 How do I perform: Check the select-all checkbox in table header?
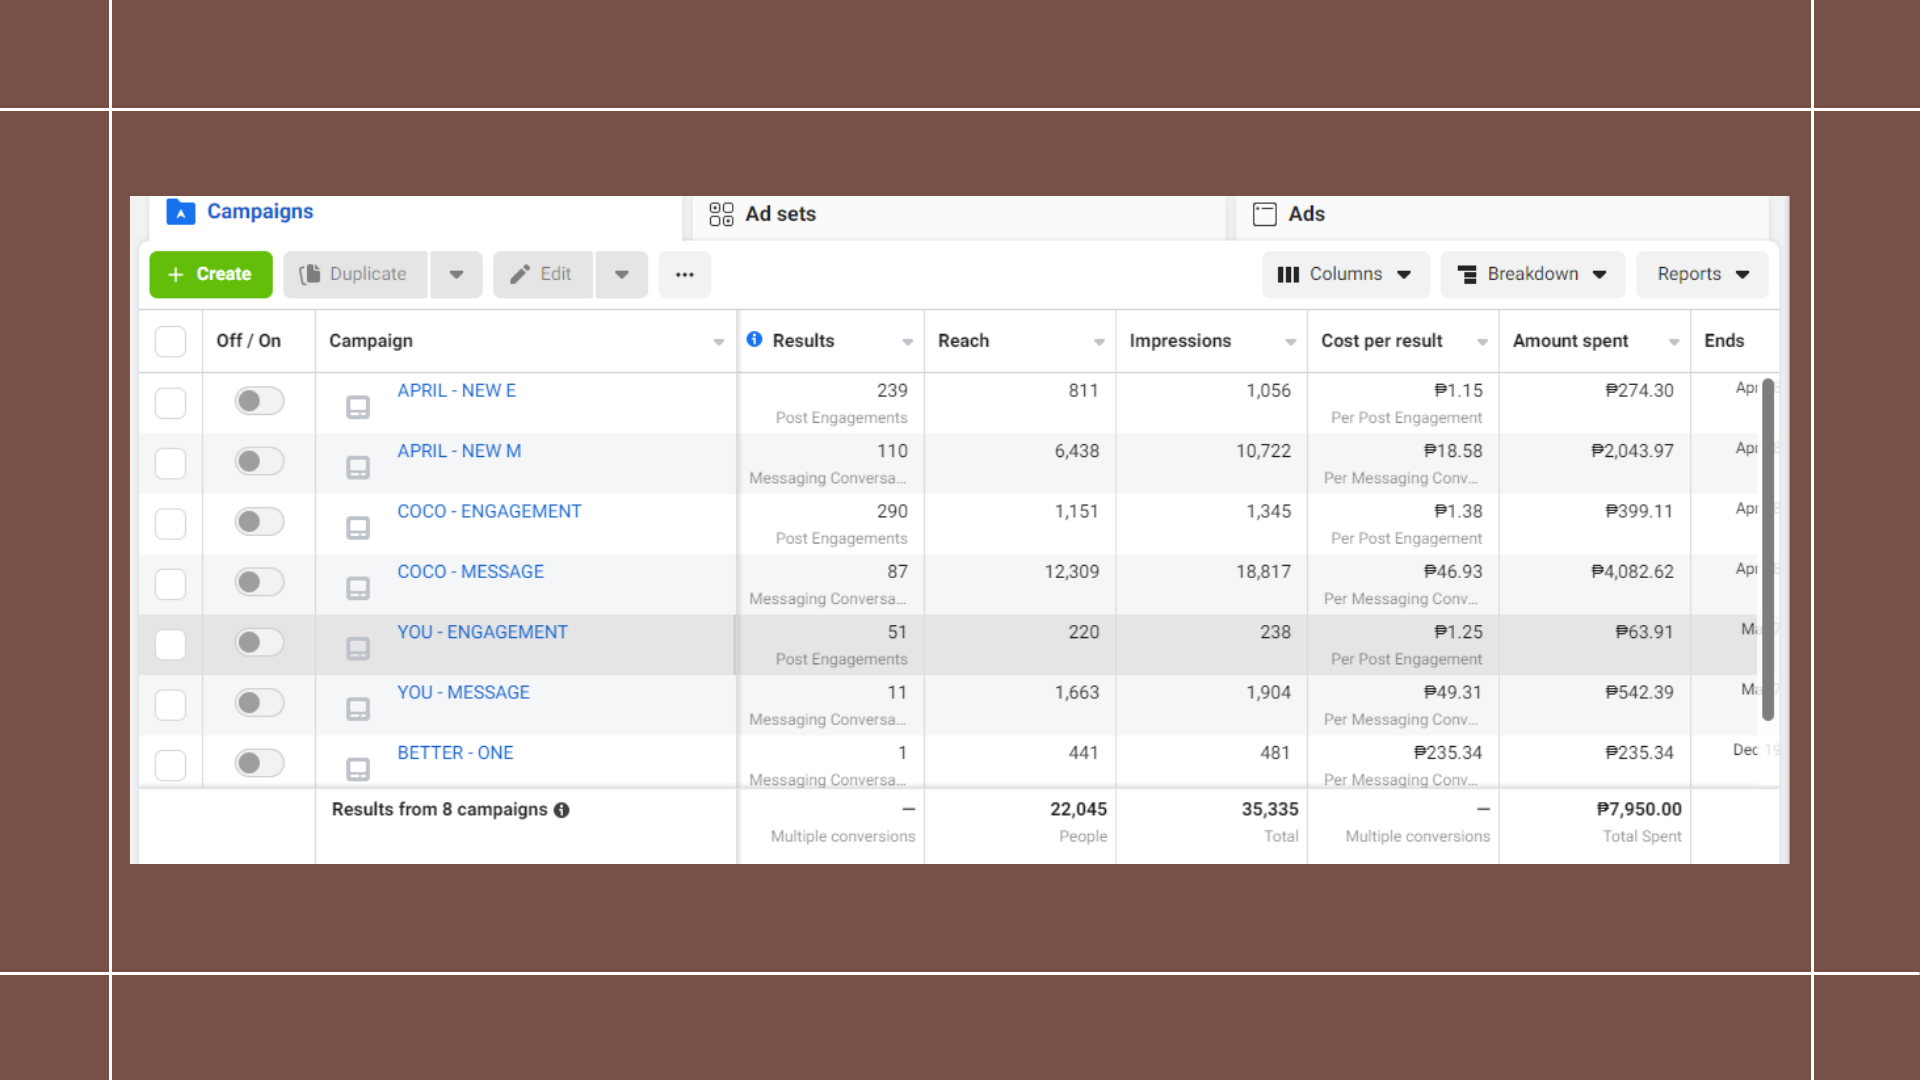[171, 341]
